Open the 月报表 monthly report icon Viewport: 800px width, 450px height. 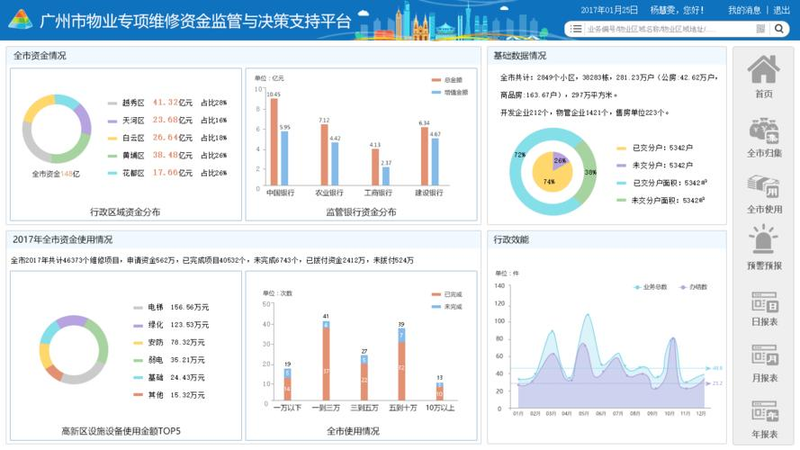(764, 355)
